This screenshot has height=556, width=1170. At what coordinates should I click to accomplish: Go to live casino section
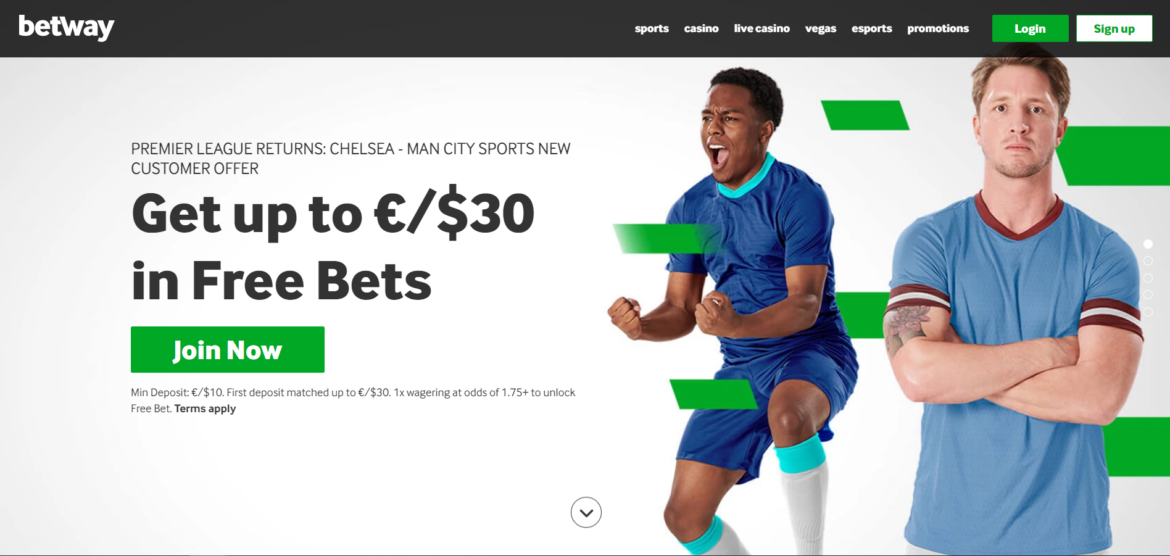762,28
